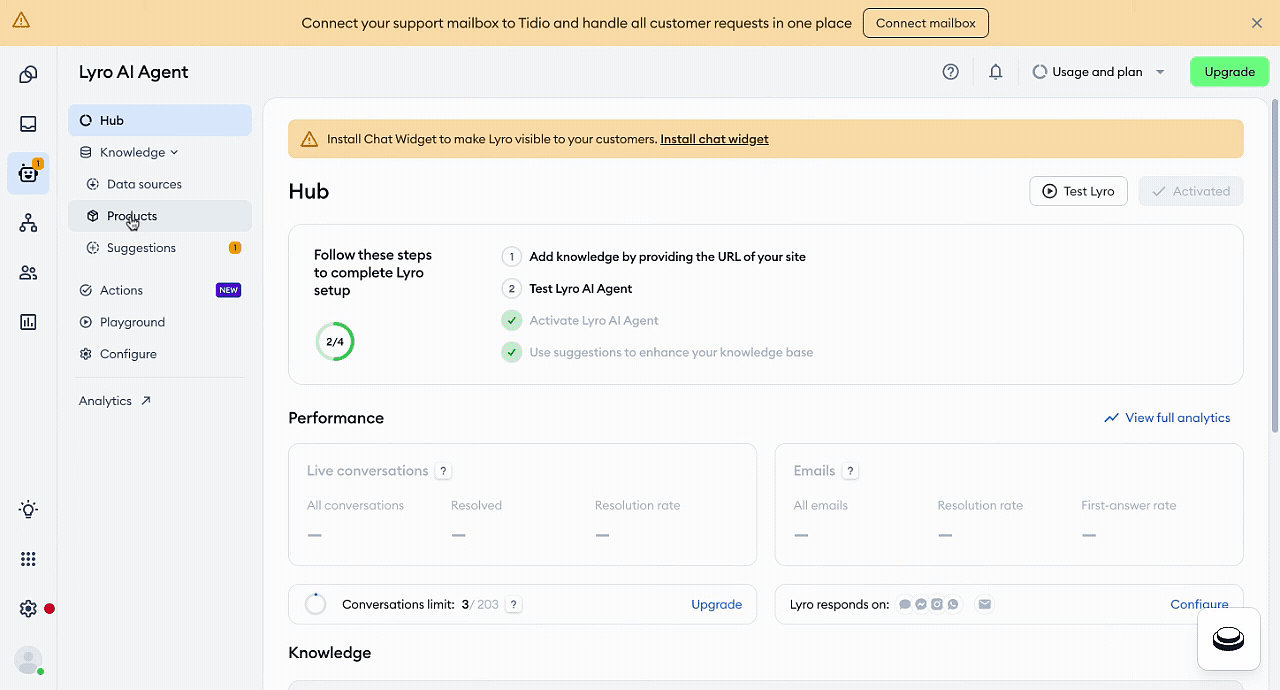The height and width of the screenshot is (690, 1280).
Task: Close the Connect mailbox banner
Action: click(x=1257, y=23)
